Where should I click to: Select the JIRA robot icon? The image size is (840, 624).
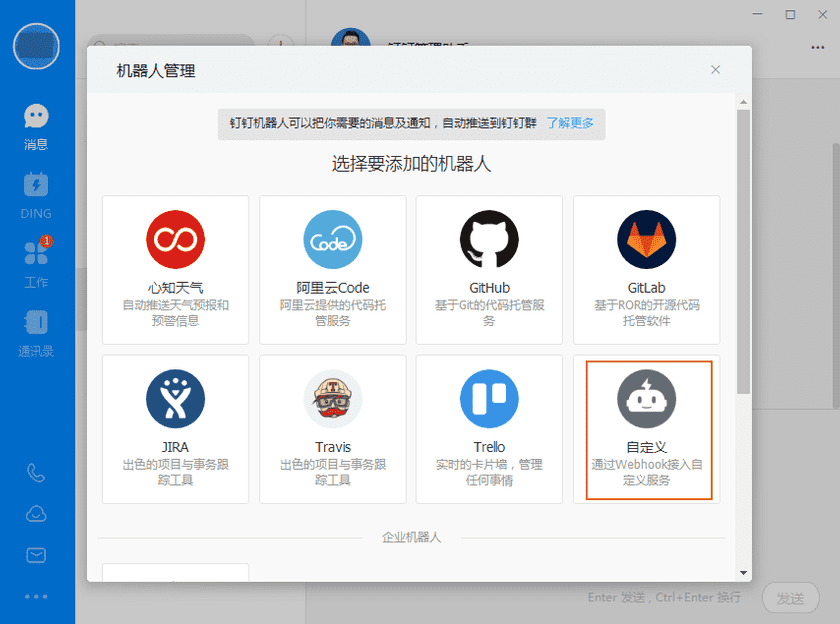pyautogui.click(x=175, y=399)
